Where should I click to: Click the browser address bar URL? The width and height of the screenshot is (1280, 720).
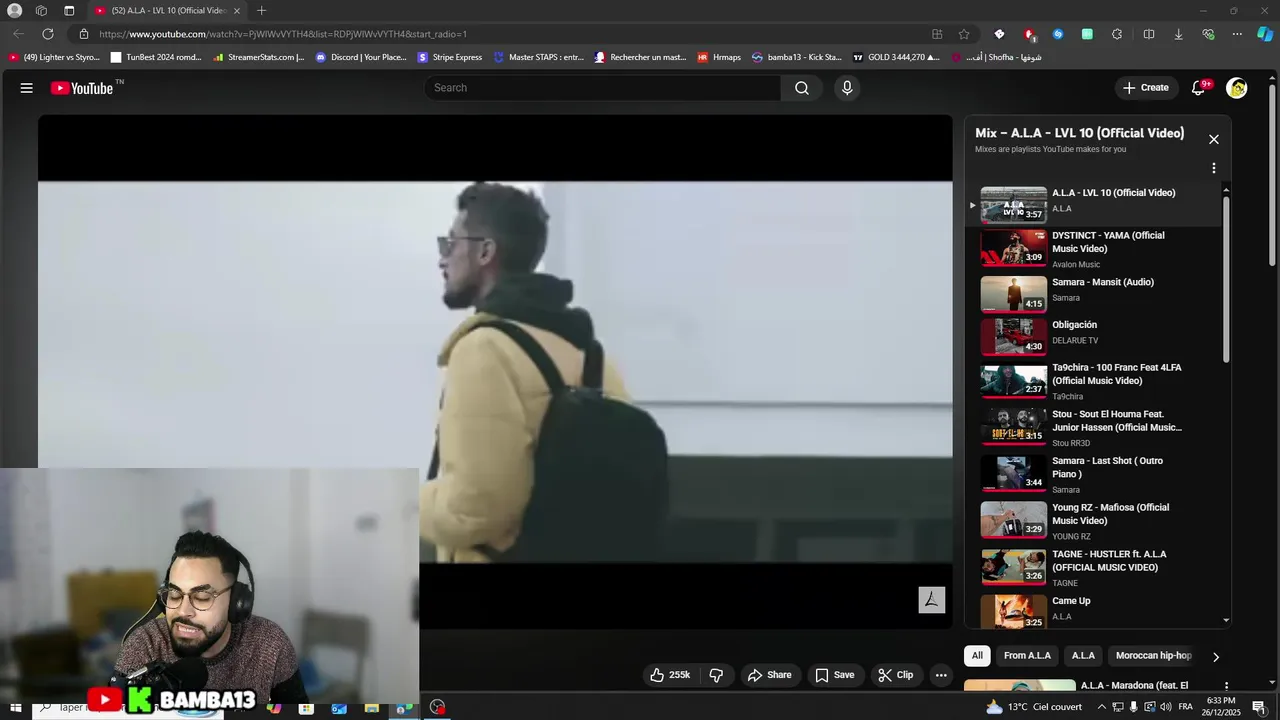pos(283,34)
